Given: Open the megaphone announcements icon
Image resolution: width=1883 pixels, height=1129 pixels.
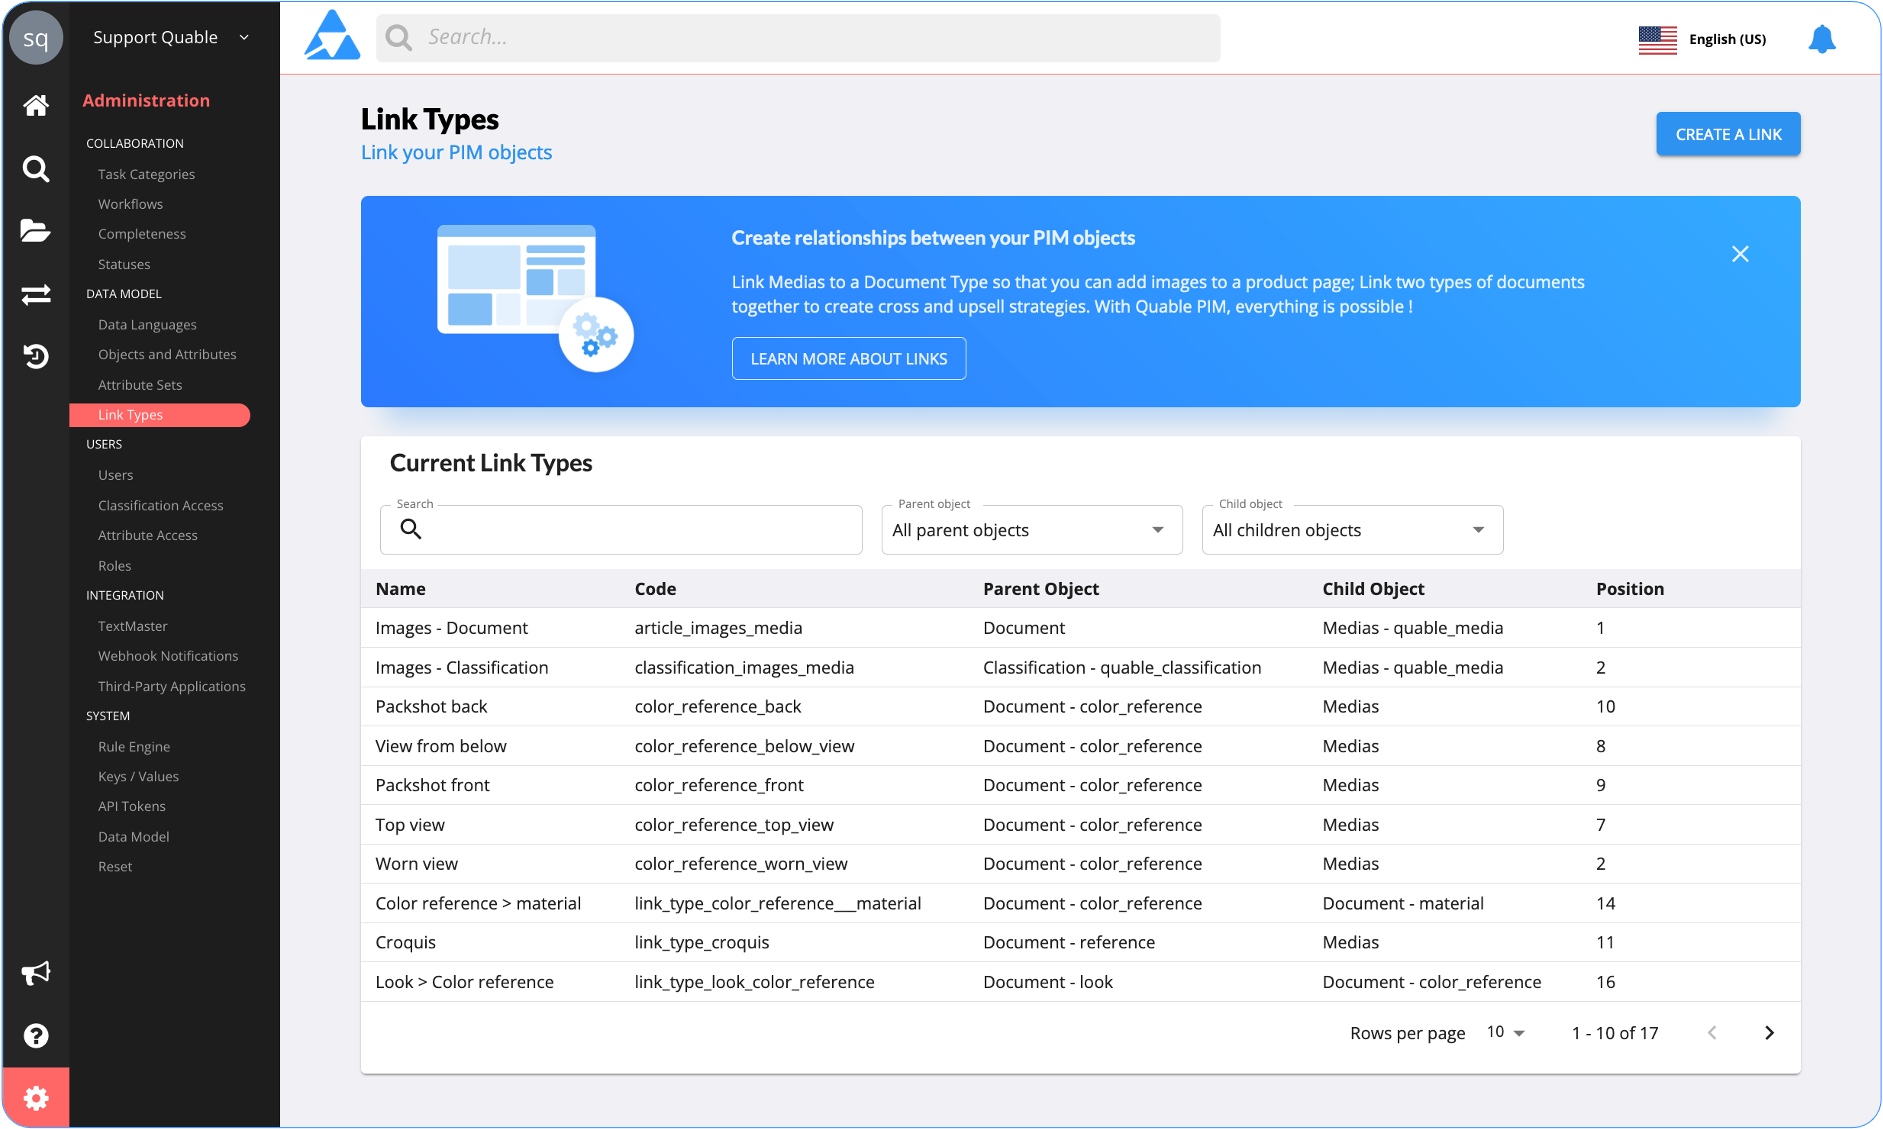Looking at the screenshot, I should (x=36, y=973).
